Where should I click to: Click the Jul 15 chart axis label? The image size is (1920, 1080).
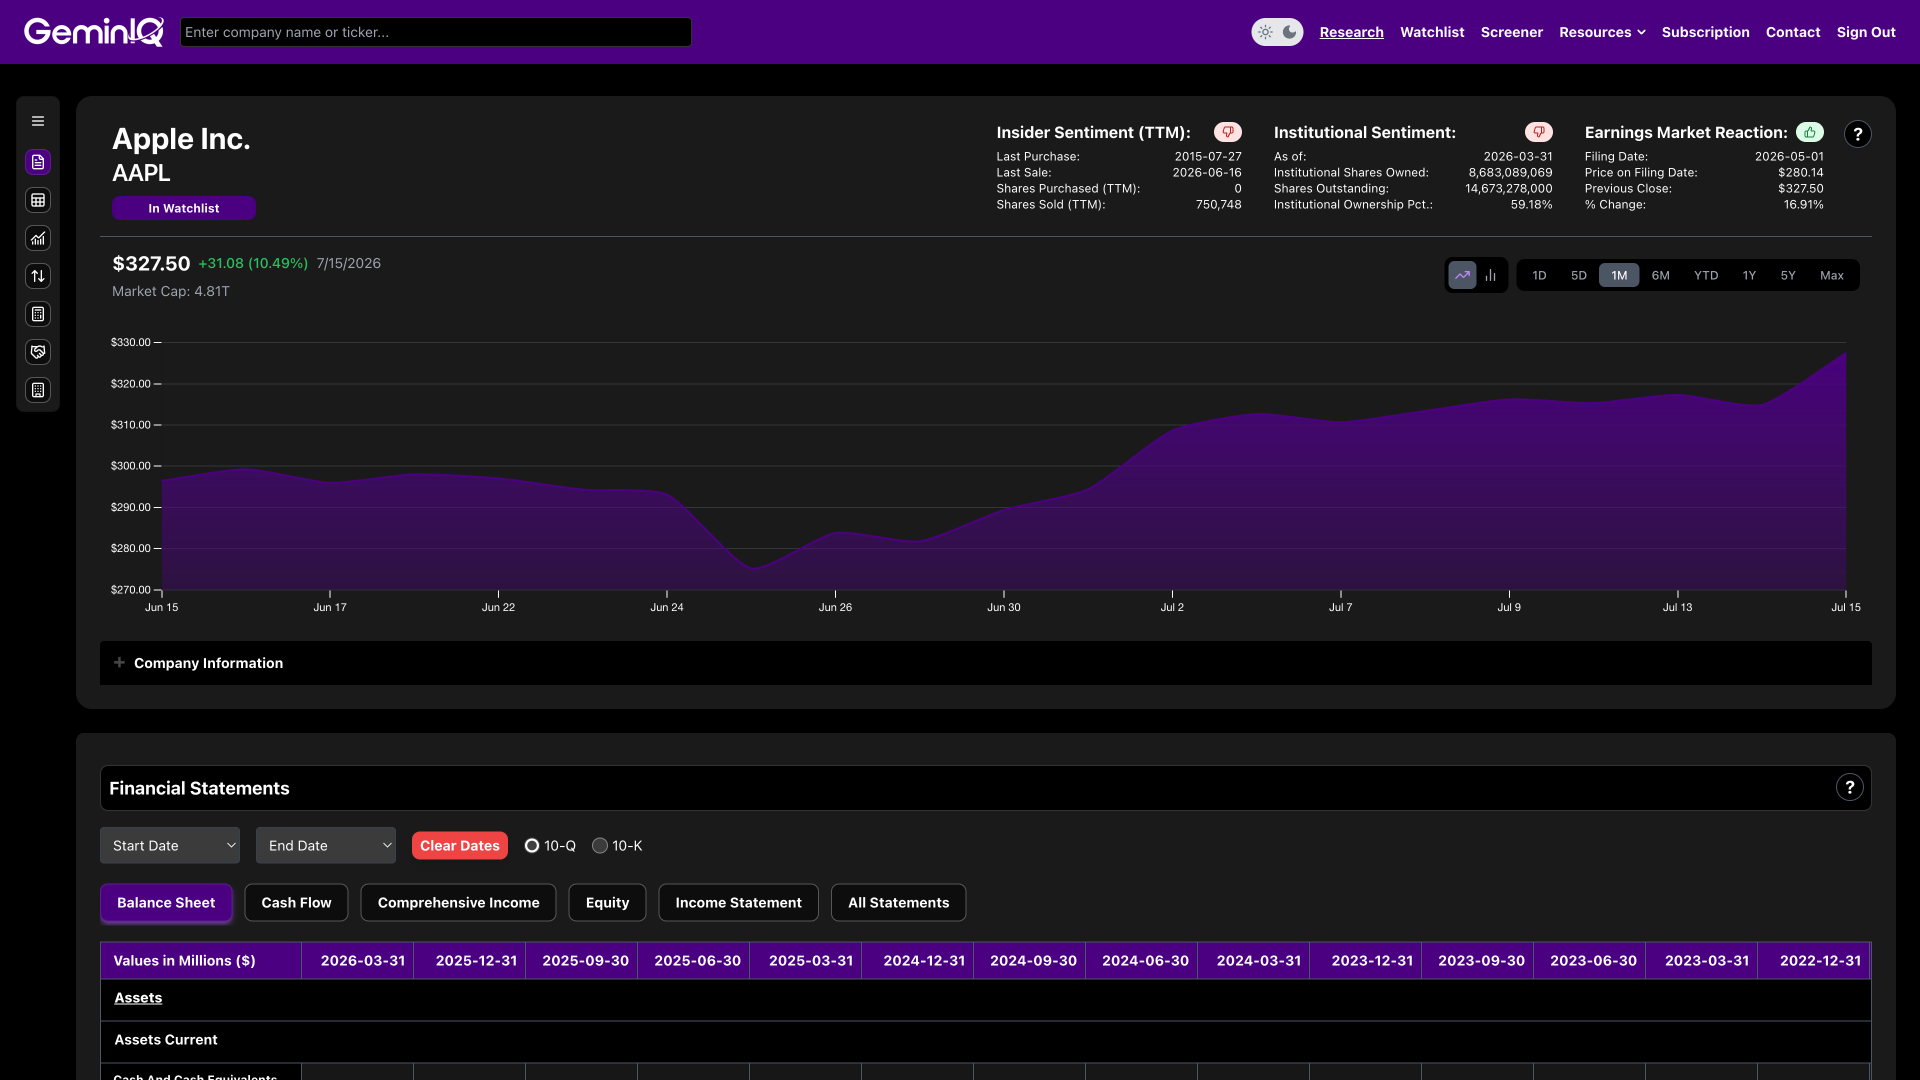(1846, 607)
